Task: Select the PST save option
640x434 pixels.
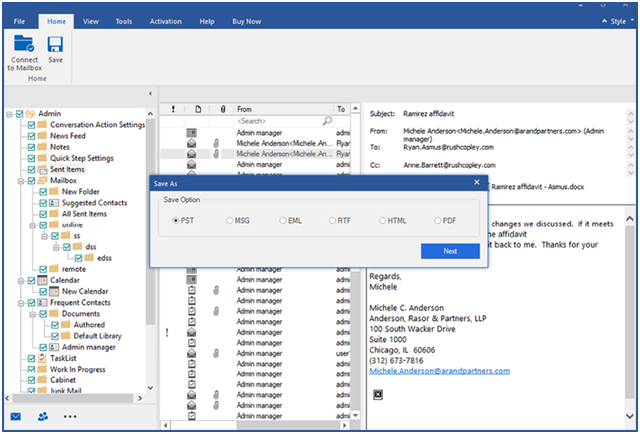Action: pos(177,220)
